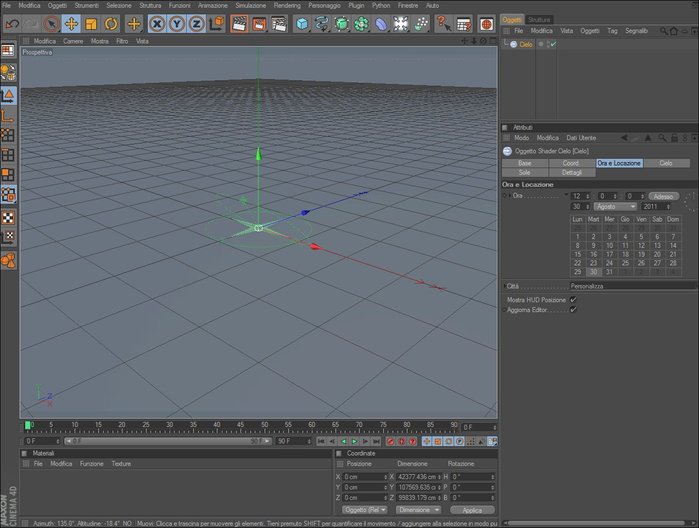Toggle Z axis lock
Image resolution: width=699 pixels, height=528 pixels.
(x=197, y=24)
